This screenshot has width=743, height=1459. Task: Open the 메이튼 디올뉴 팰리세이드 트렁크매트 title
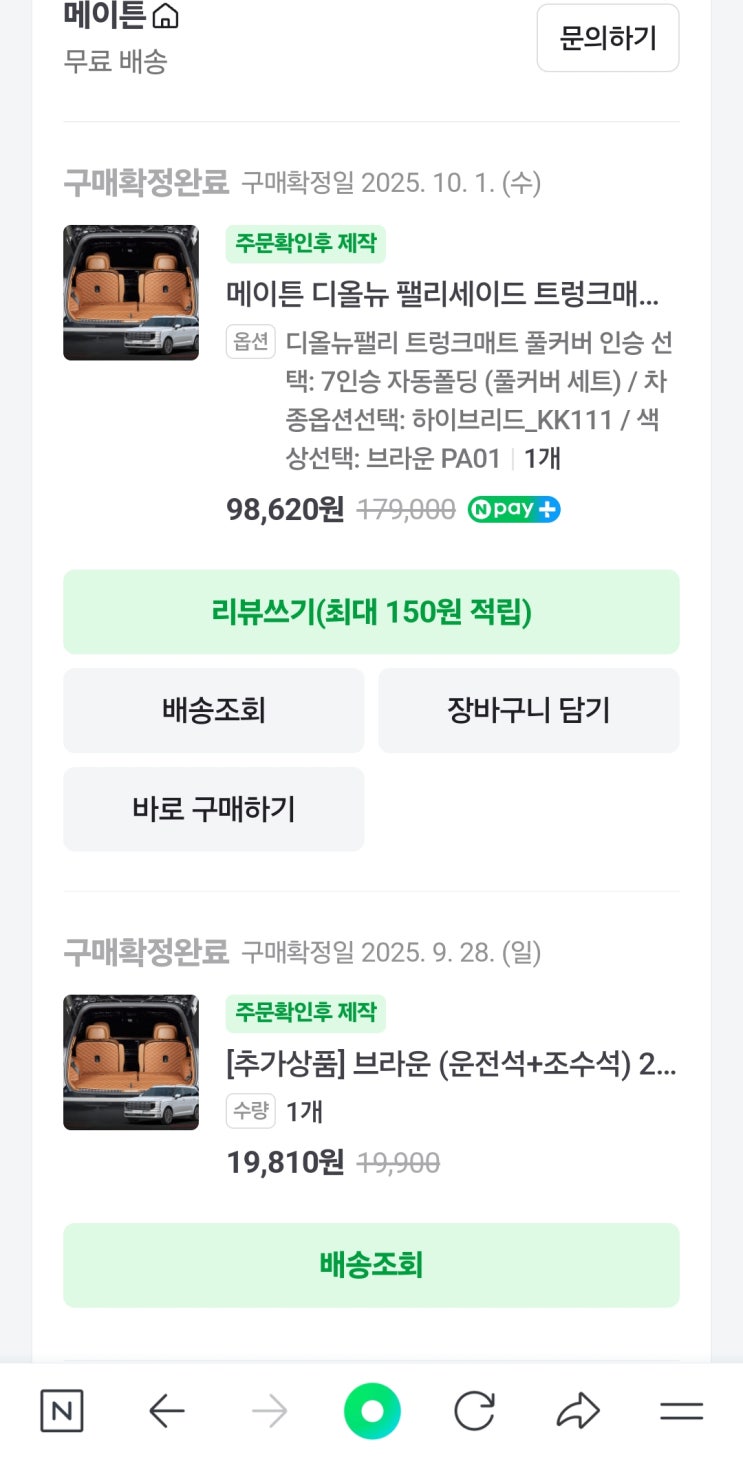[443, 295]
